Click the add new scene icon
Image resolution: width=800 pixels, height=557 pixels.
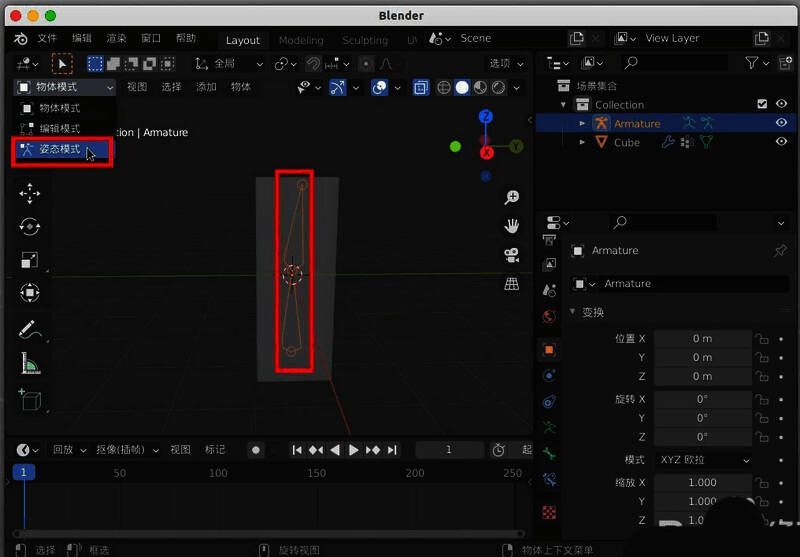coord(577,38)
